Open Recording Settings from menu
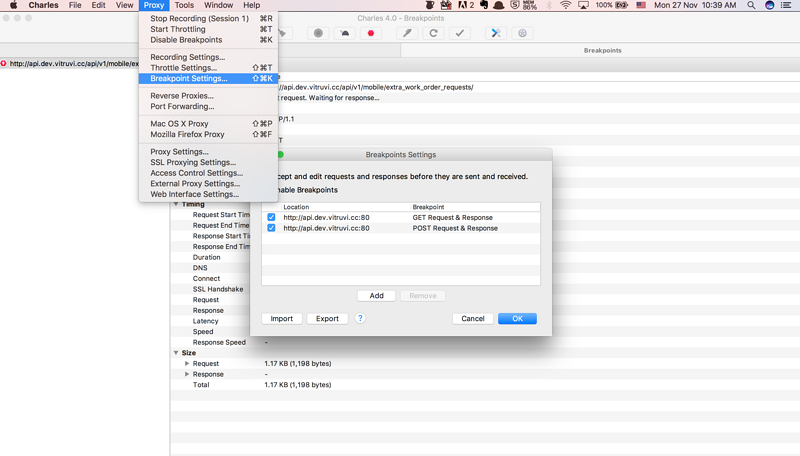Image resolution: width=800 pixels, height=456 pixels. coord(208,57)
